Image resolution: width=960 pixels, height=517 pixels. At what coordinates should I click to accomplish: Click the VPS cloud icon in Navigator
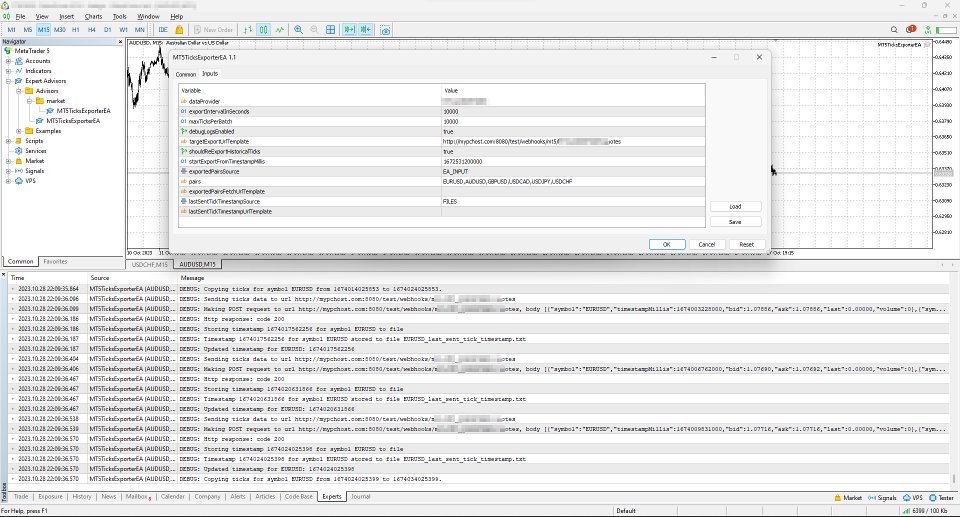19,181
